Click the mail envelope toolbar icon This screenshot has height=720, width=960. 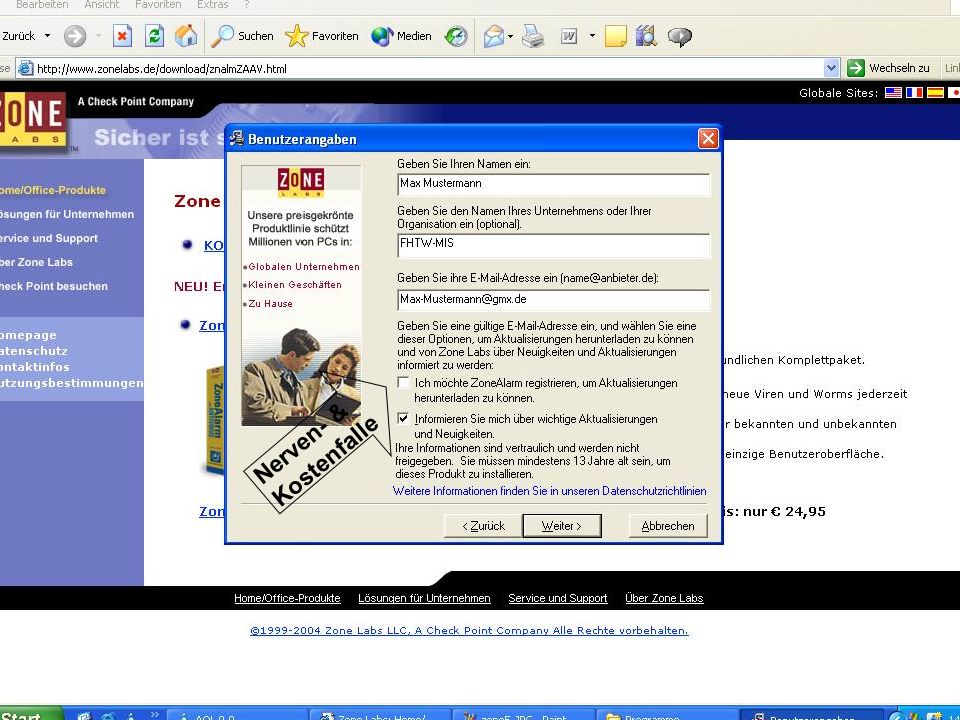coord(493,36)
